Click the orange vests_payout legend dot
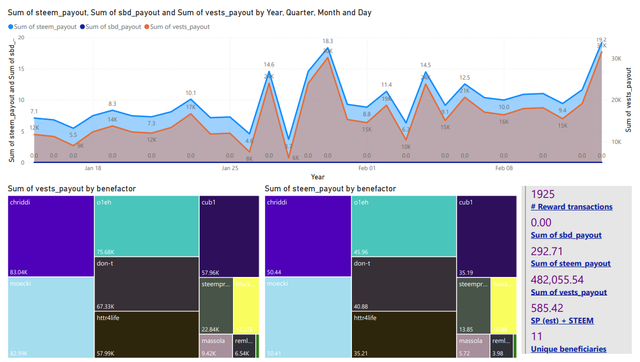Viewport: 640px width, 362px height. click(147, 27)
